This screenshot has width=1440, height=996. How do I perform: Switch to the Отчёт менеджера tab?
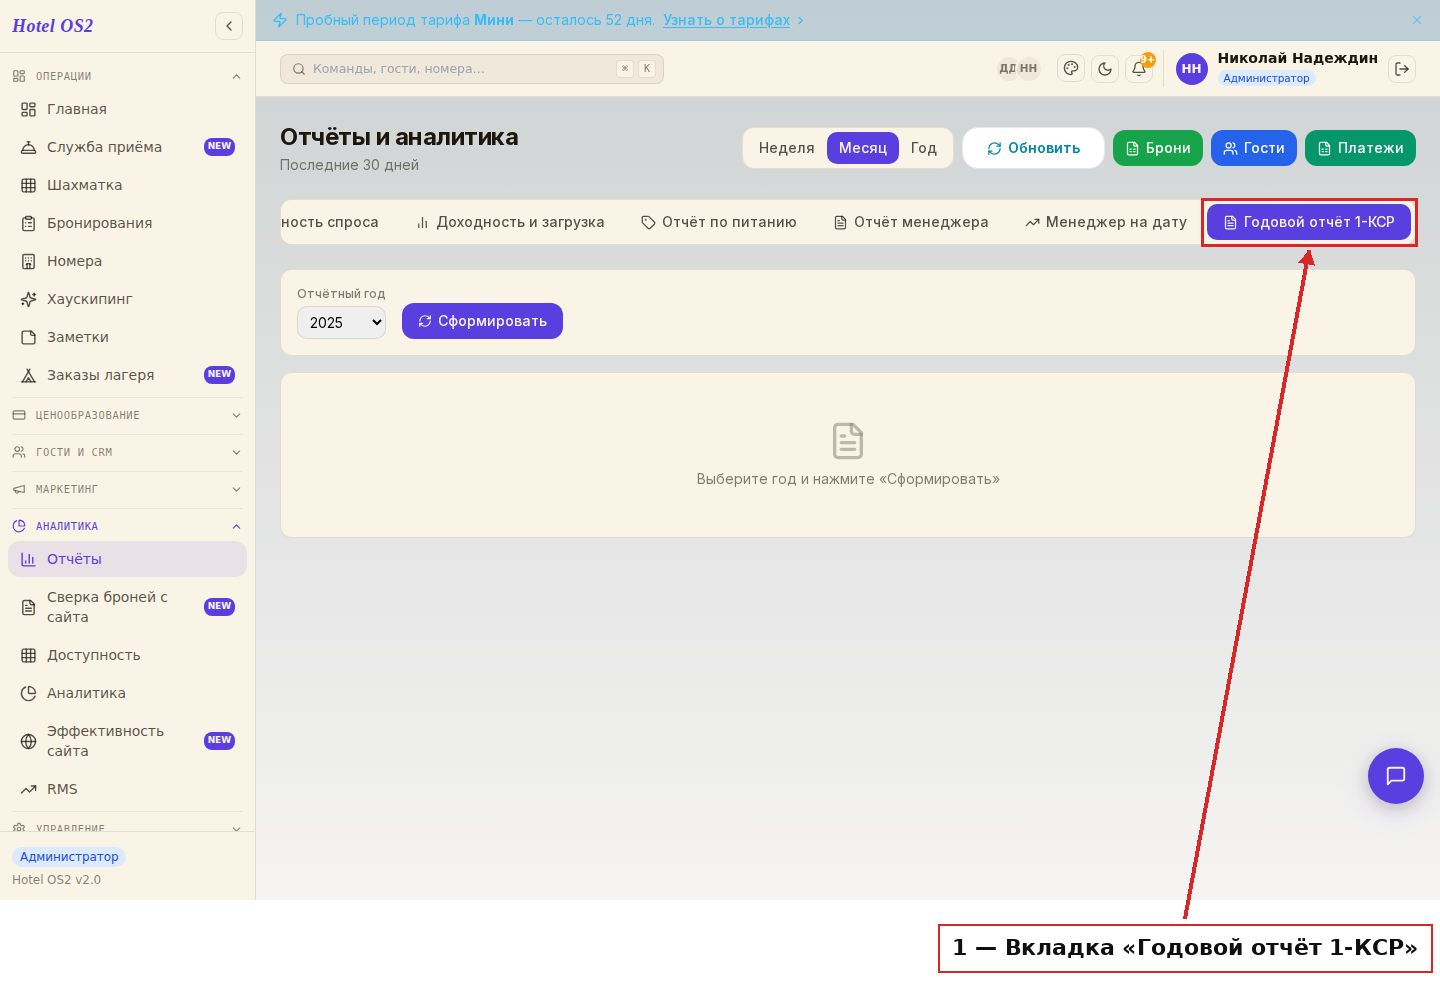coord(911,222)
